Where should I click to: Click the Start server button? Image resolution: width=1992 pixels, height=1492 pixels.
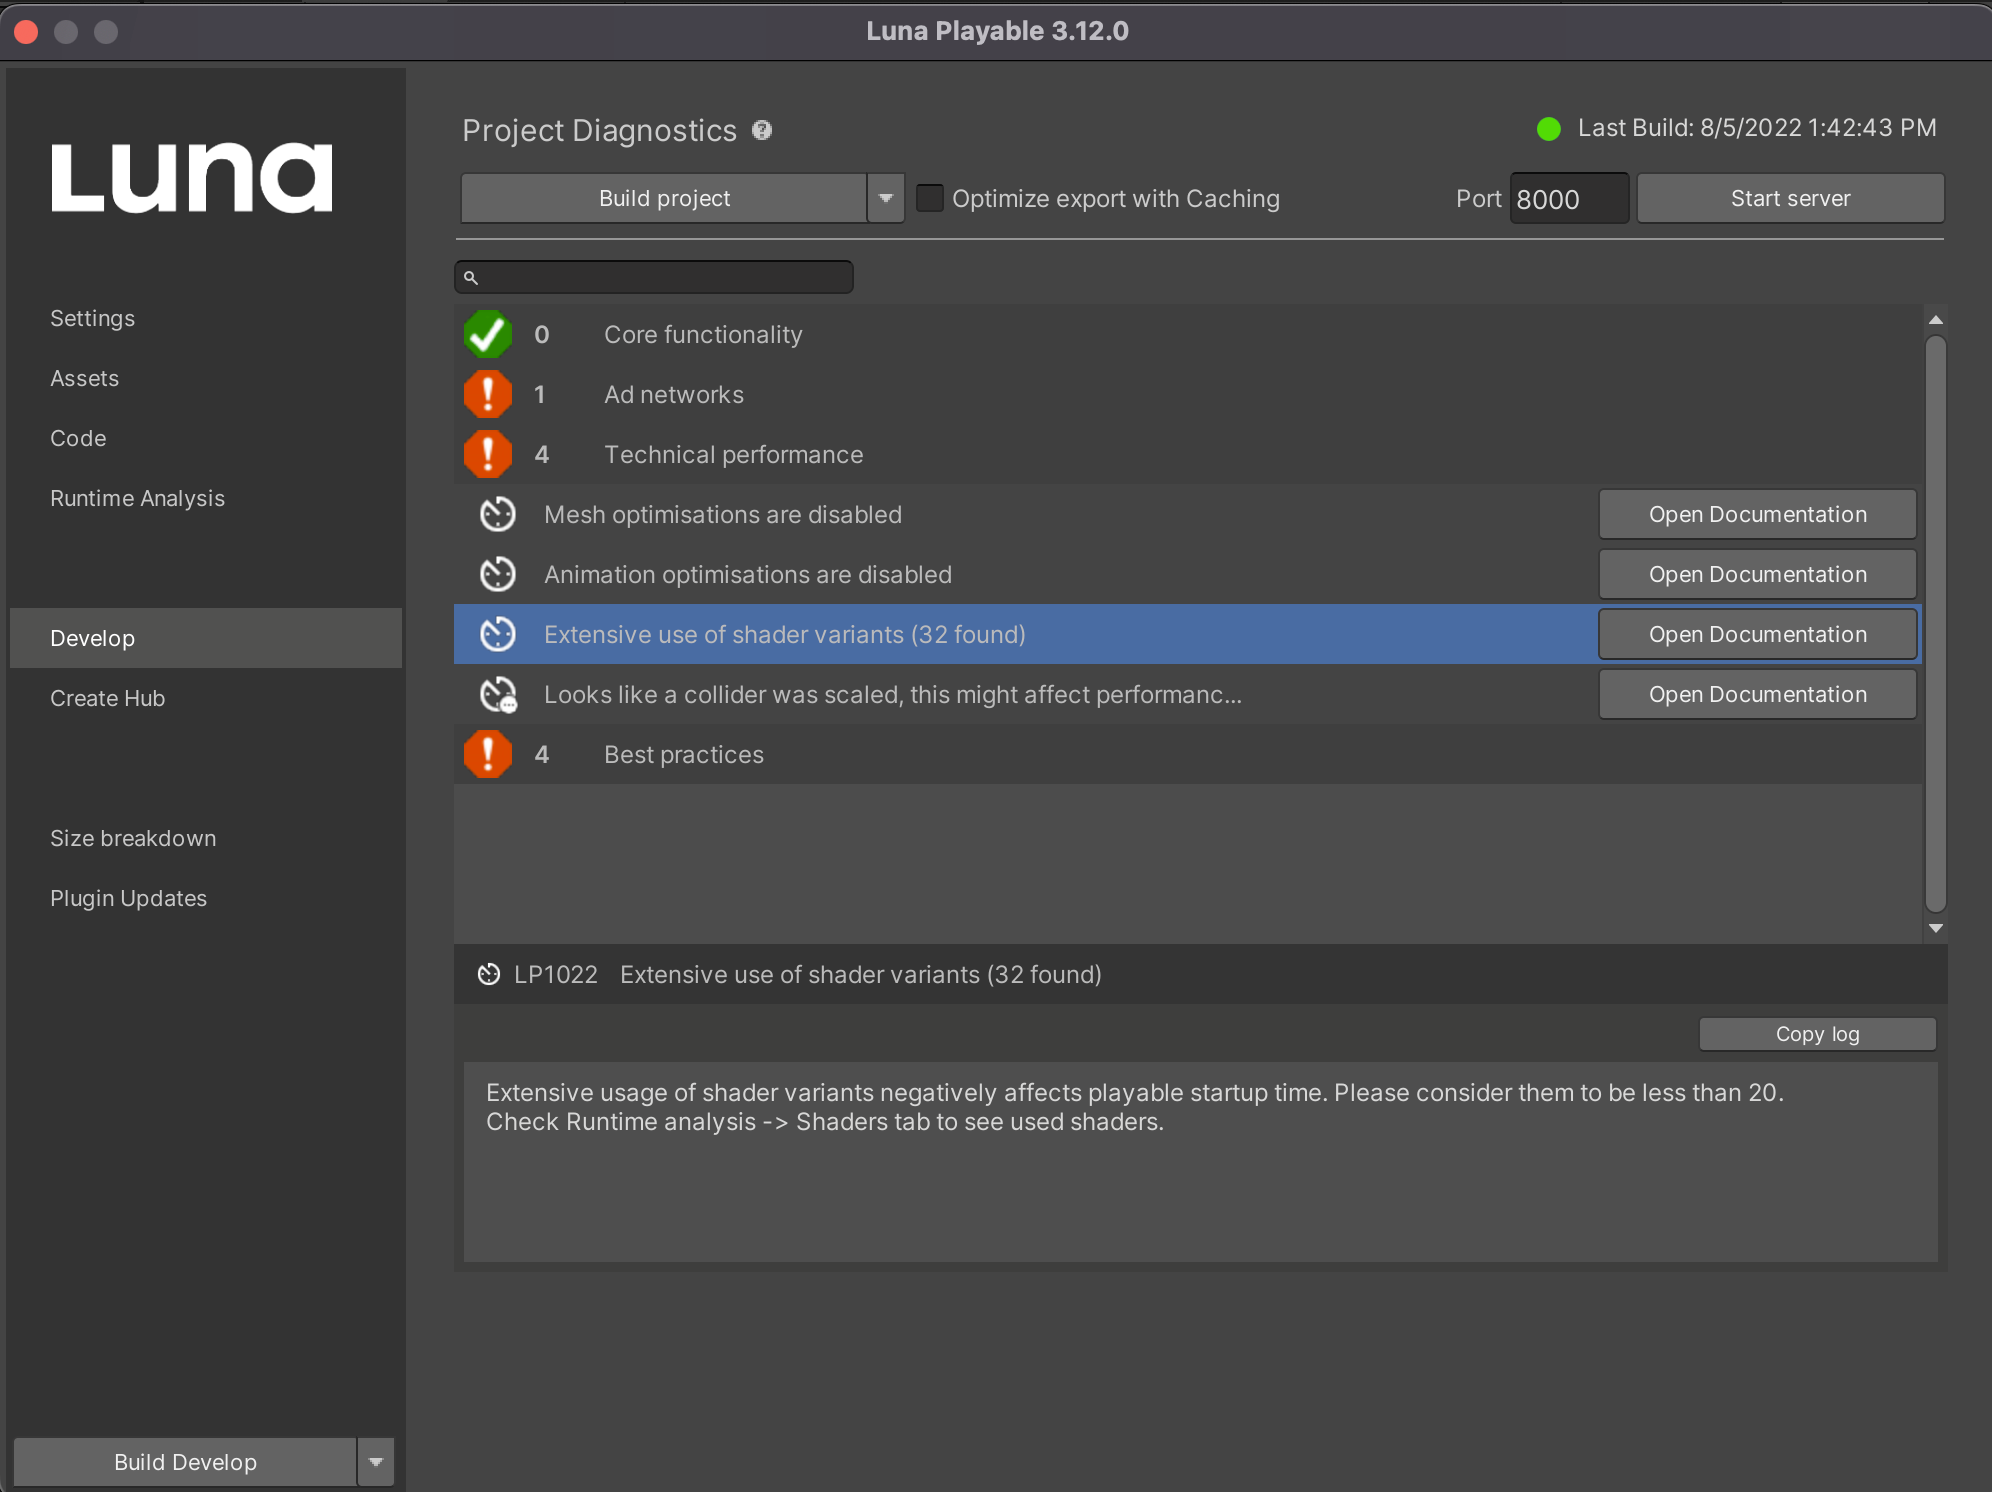(x=1790, y=198)
